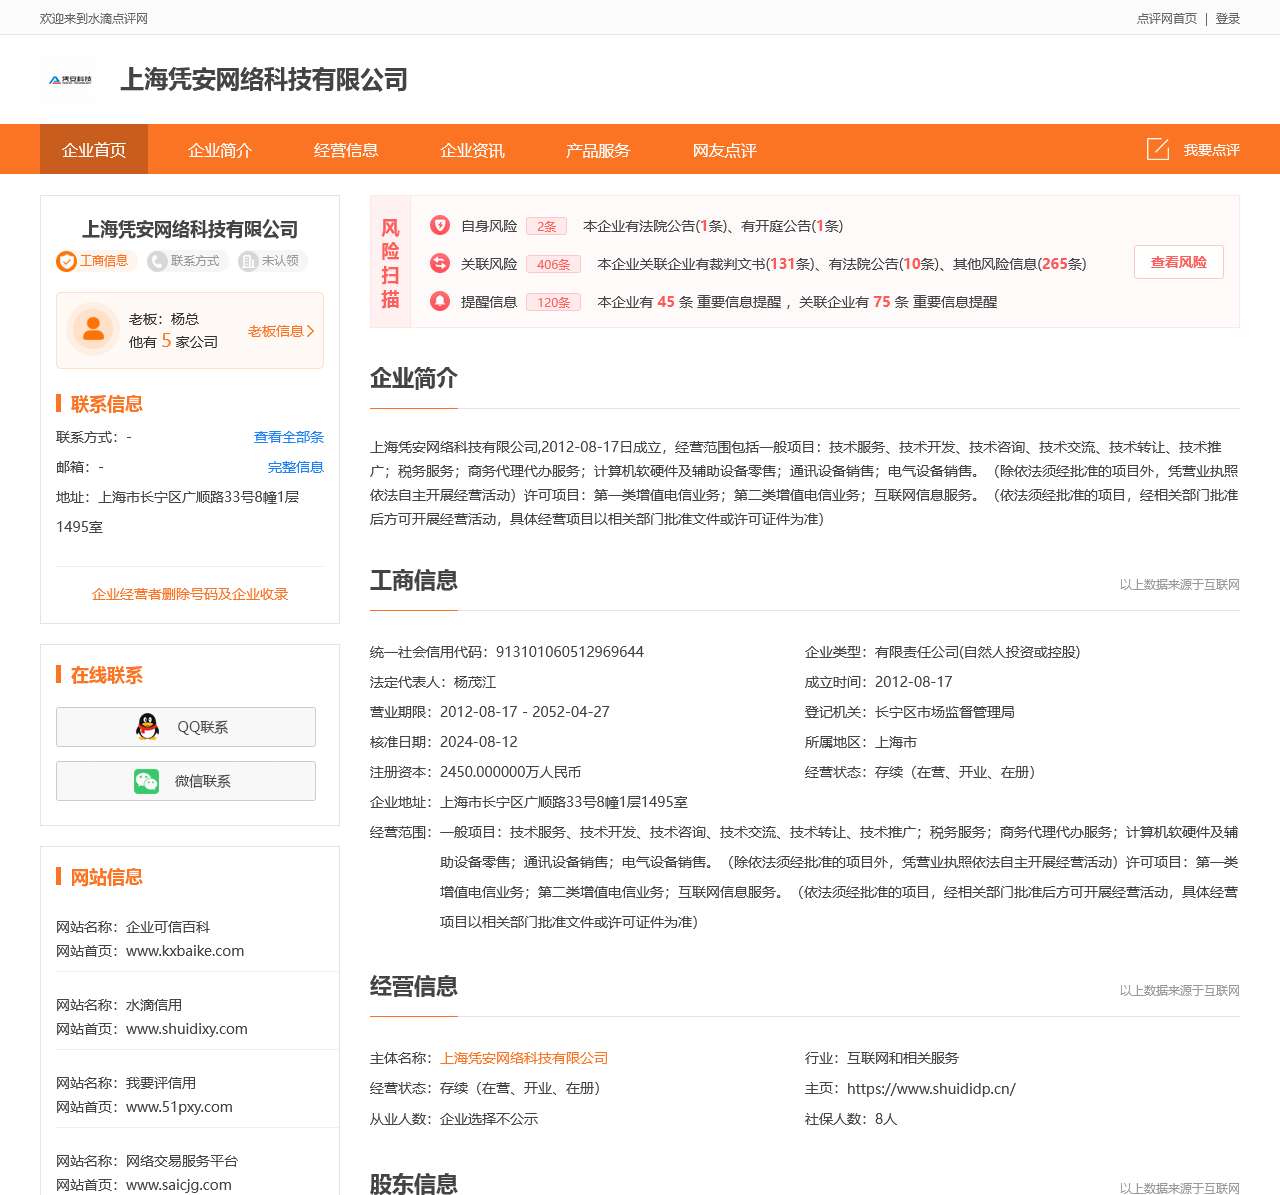Click the large company title in header
This screenshot has width=1280, height=1195.
pyautogui.click(x=264, y=79)
